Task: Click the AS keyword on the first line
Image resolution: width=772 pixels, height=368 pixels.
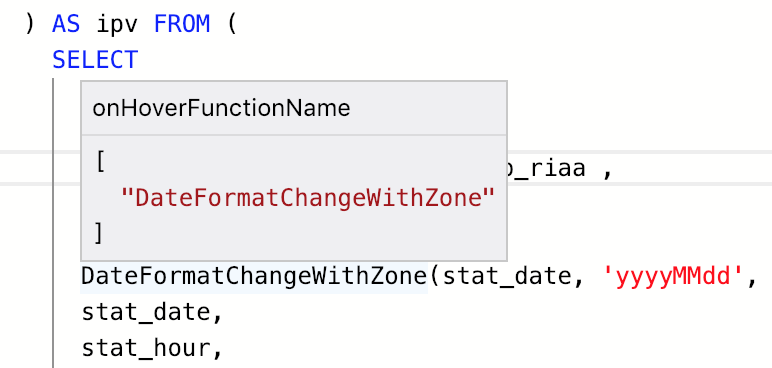Action: [x=66, y=24]
